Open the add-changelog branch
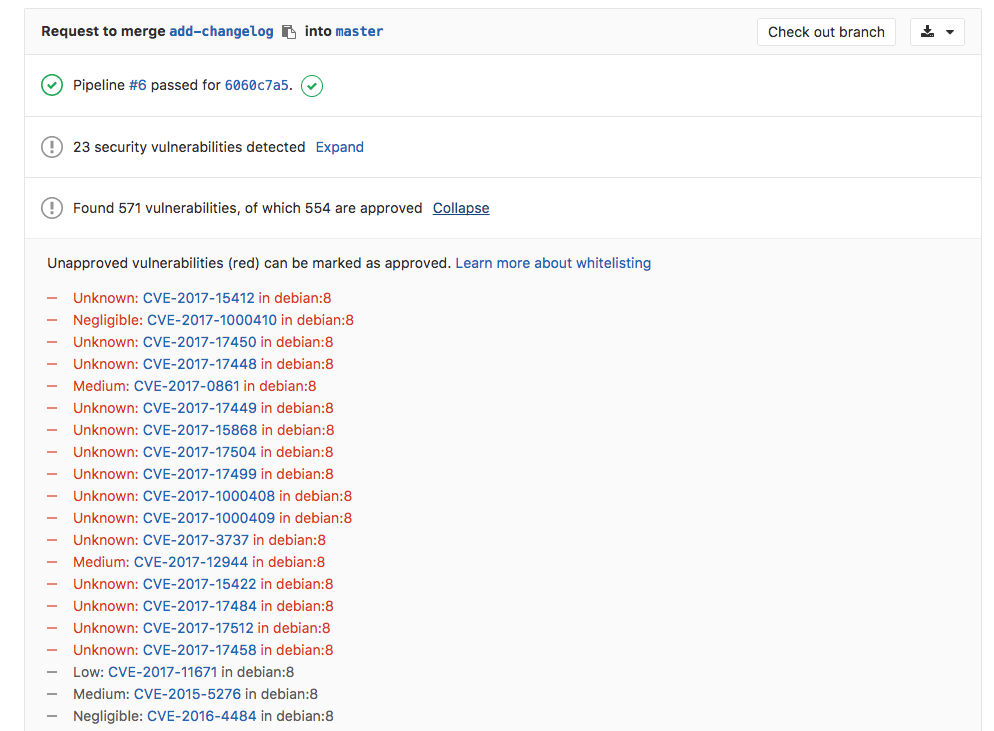 [x=221, y=31]
